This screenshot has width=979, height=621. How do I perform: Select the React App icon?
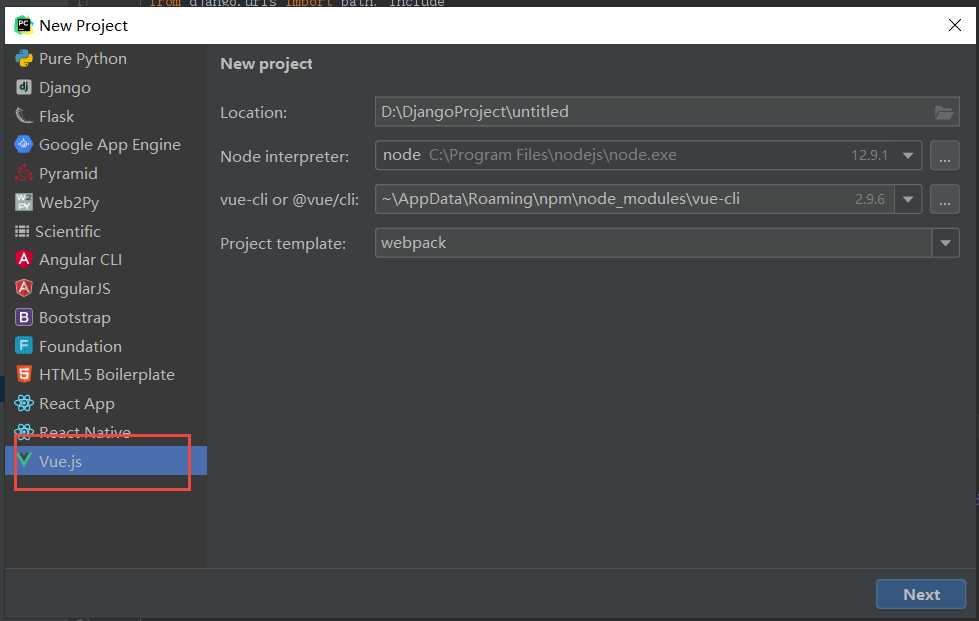(24, 403)
